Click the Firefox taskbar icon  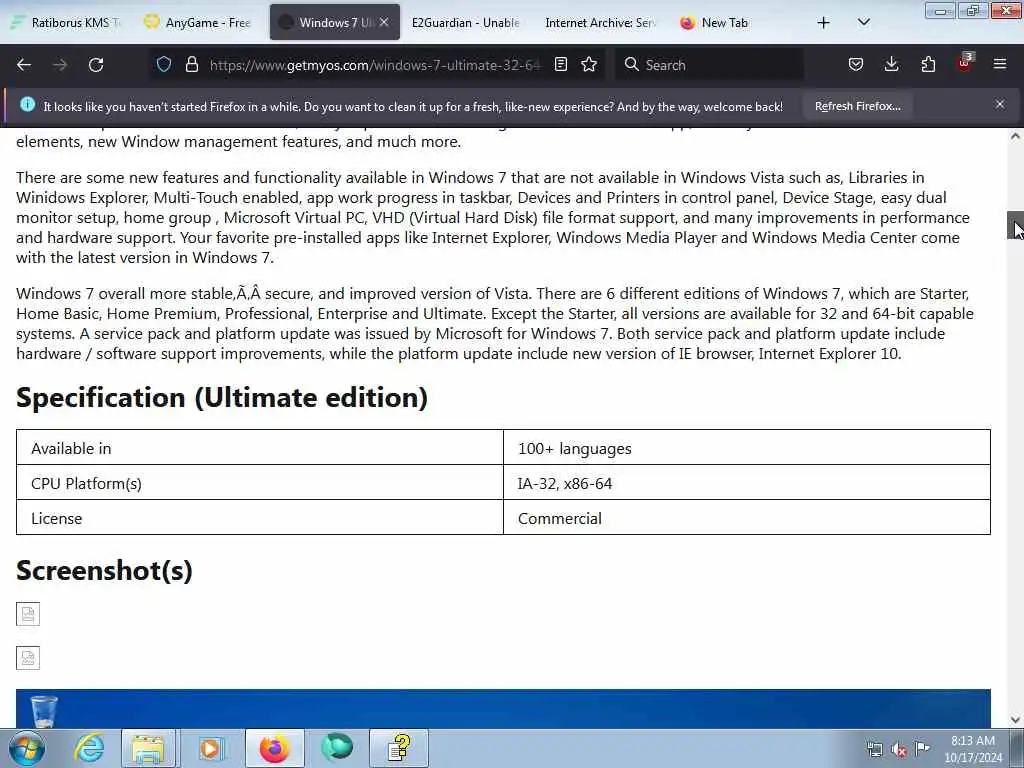275,748
